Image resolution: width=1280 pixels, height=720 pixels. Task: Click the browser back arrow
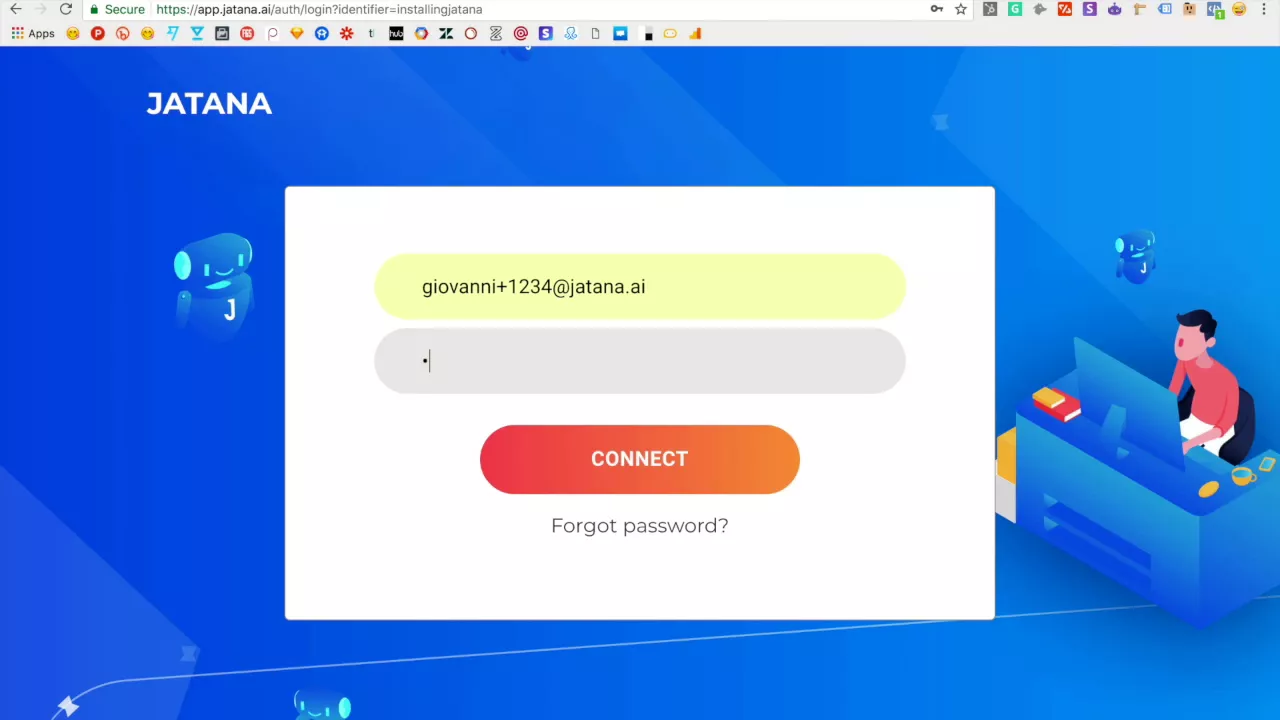(15, 9)
